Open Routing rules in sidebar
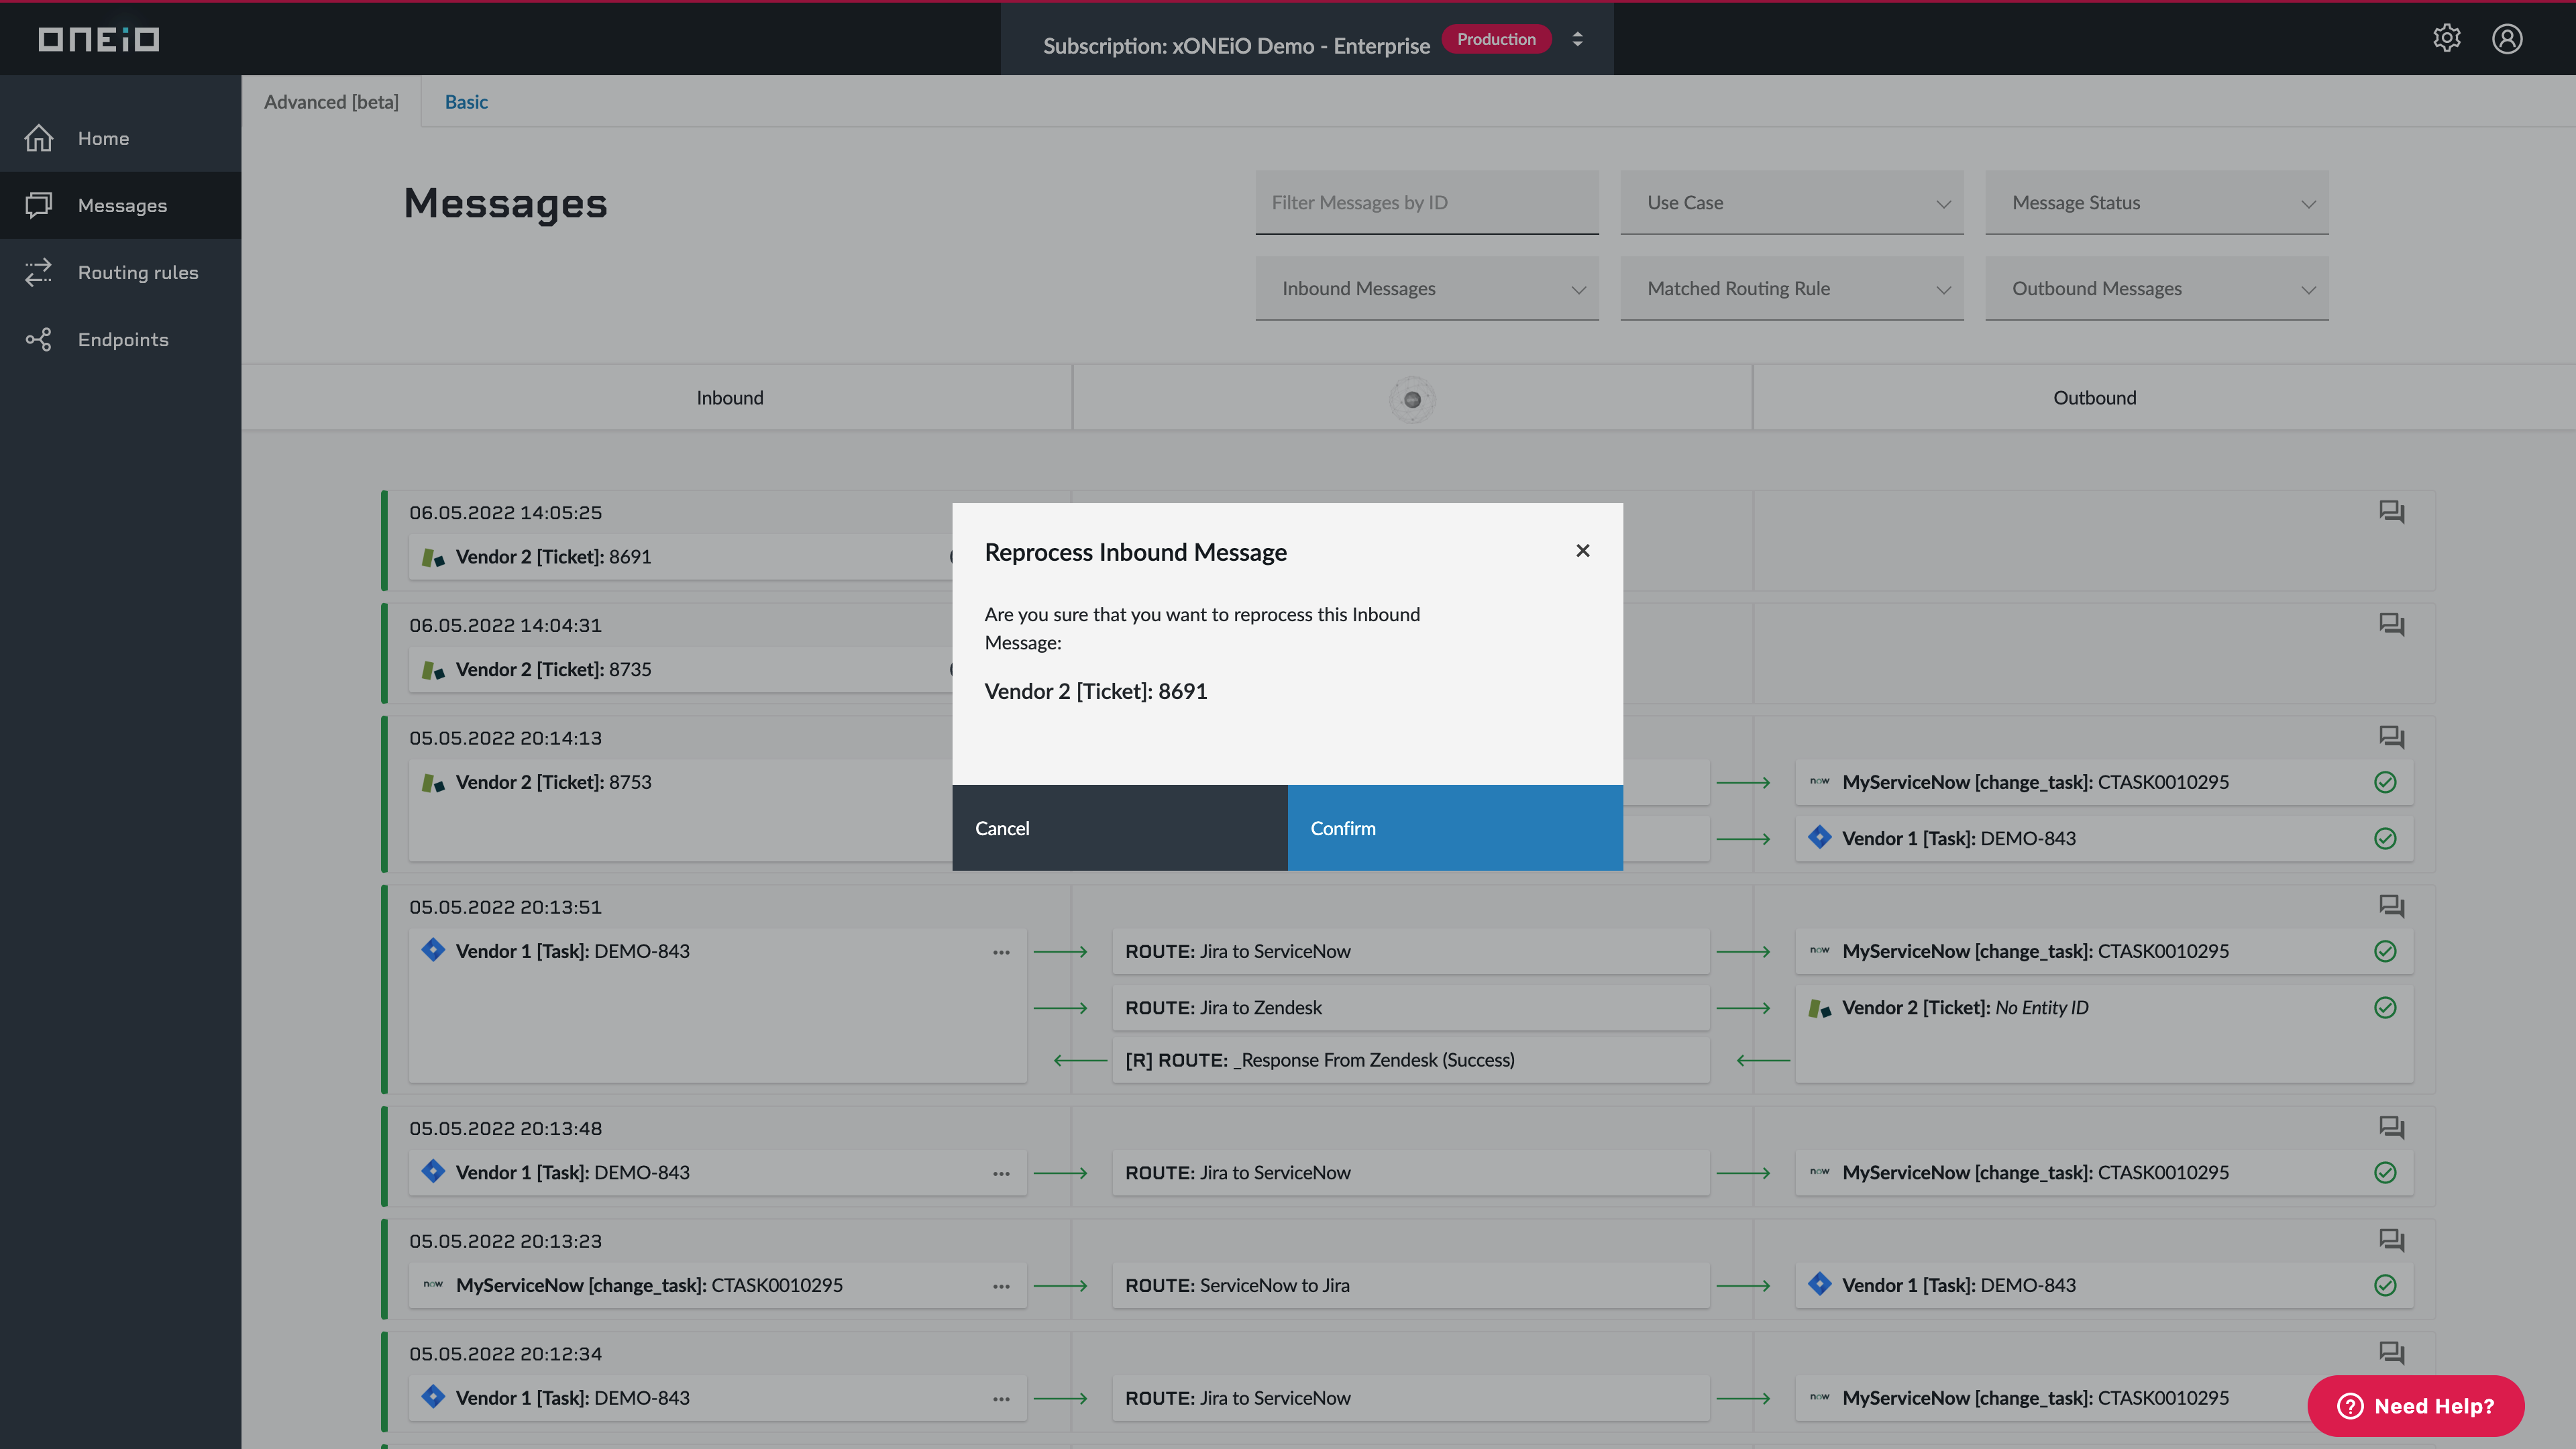 click(x=120, y=272)
